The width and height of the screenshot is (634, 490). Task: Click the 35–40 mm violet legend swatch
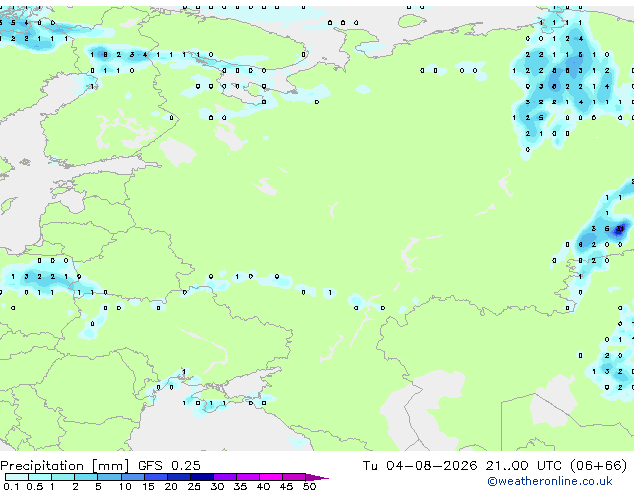[248, 477]
